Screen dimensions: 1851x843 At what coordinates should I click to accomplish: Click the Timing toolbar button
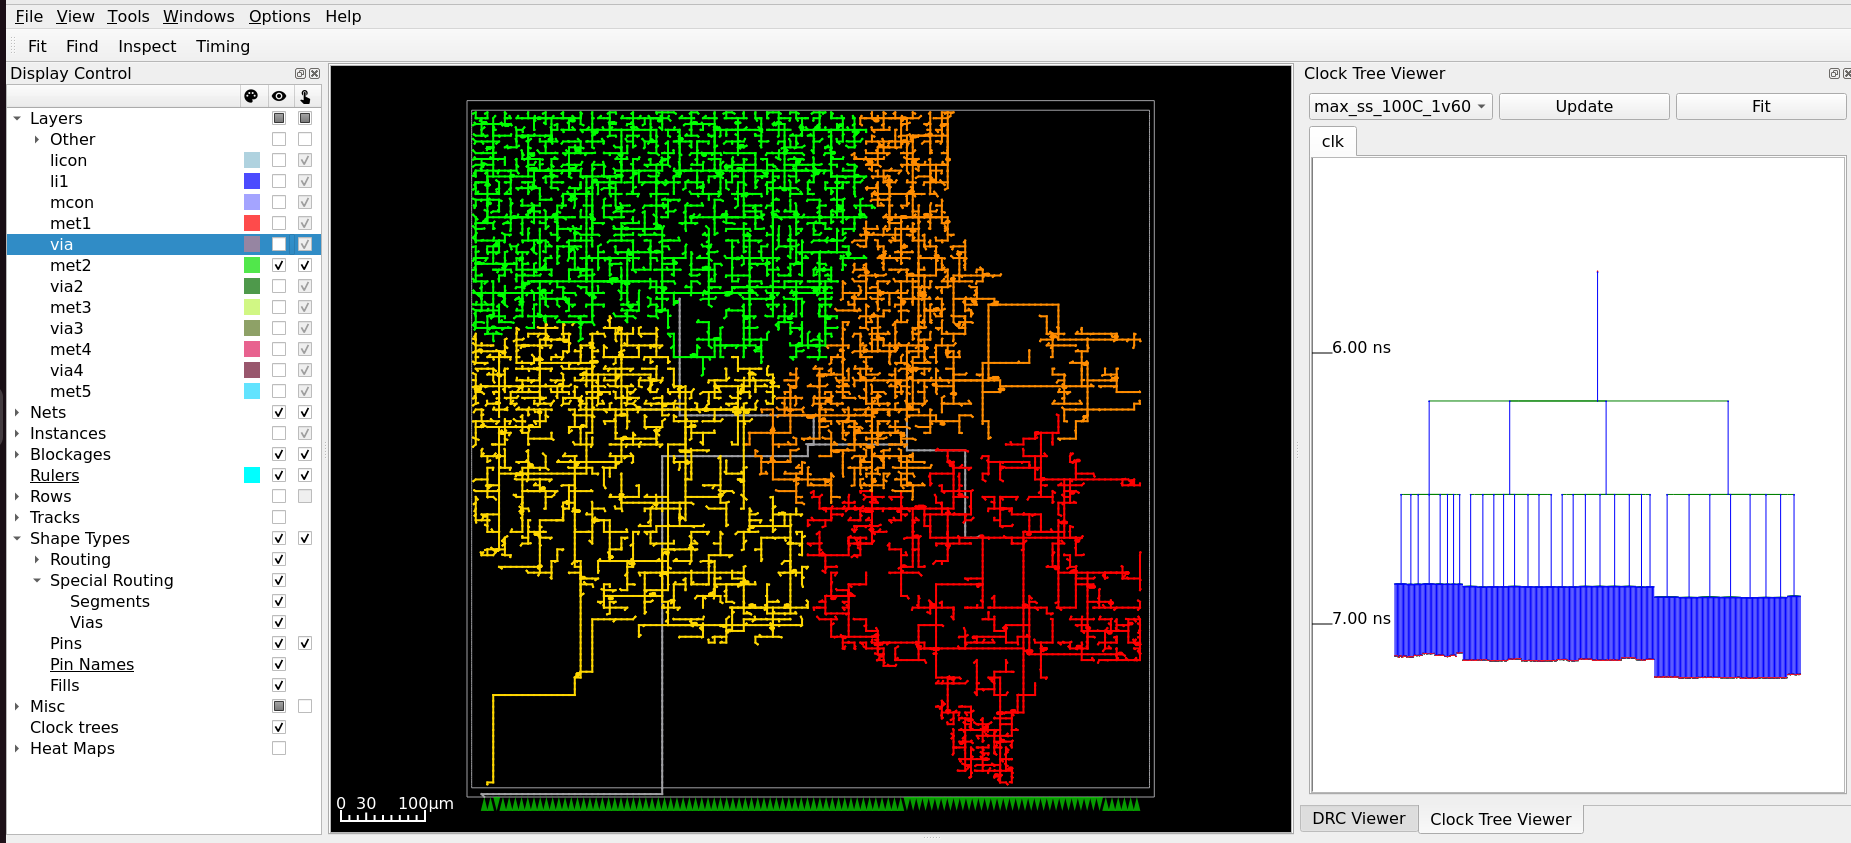tap(223, 46)
